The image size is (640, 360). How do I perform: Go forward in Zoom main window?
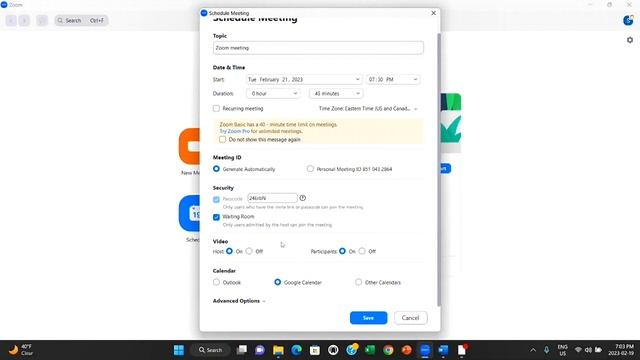(24, 20)
